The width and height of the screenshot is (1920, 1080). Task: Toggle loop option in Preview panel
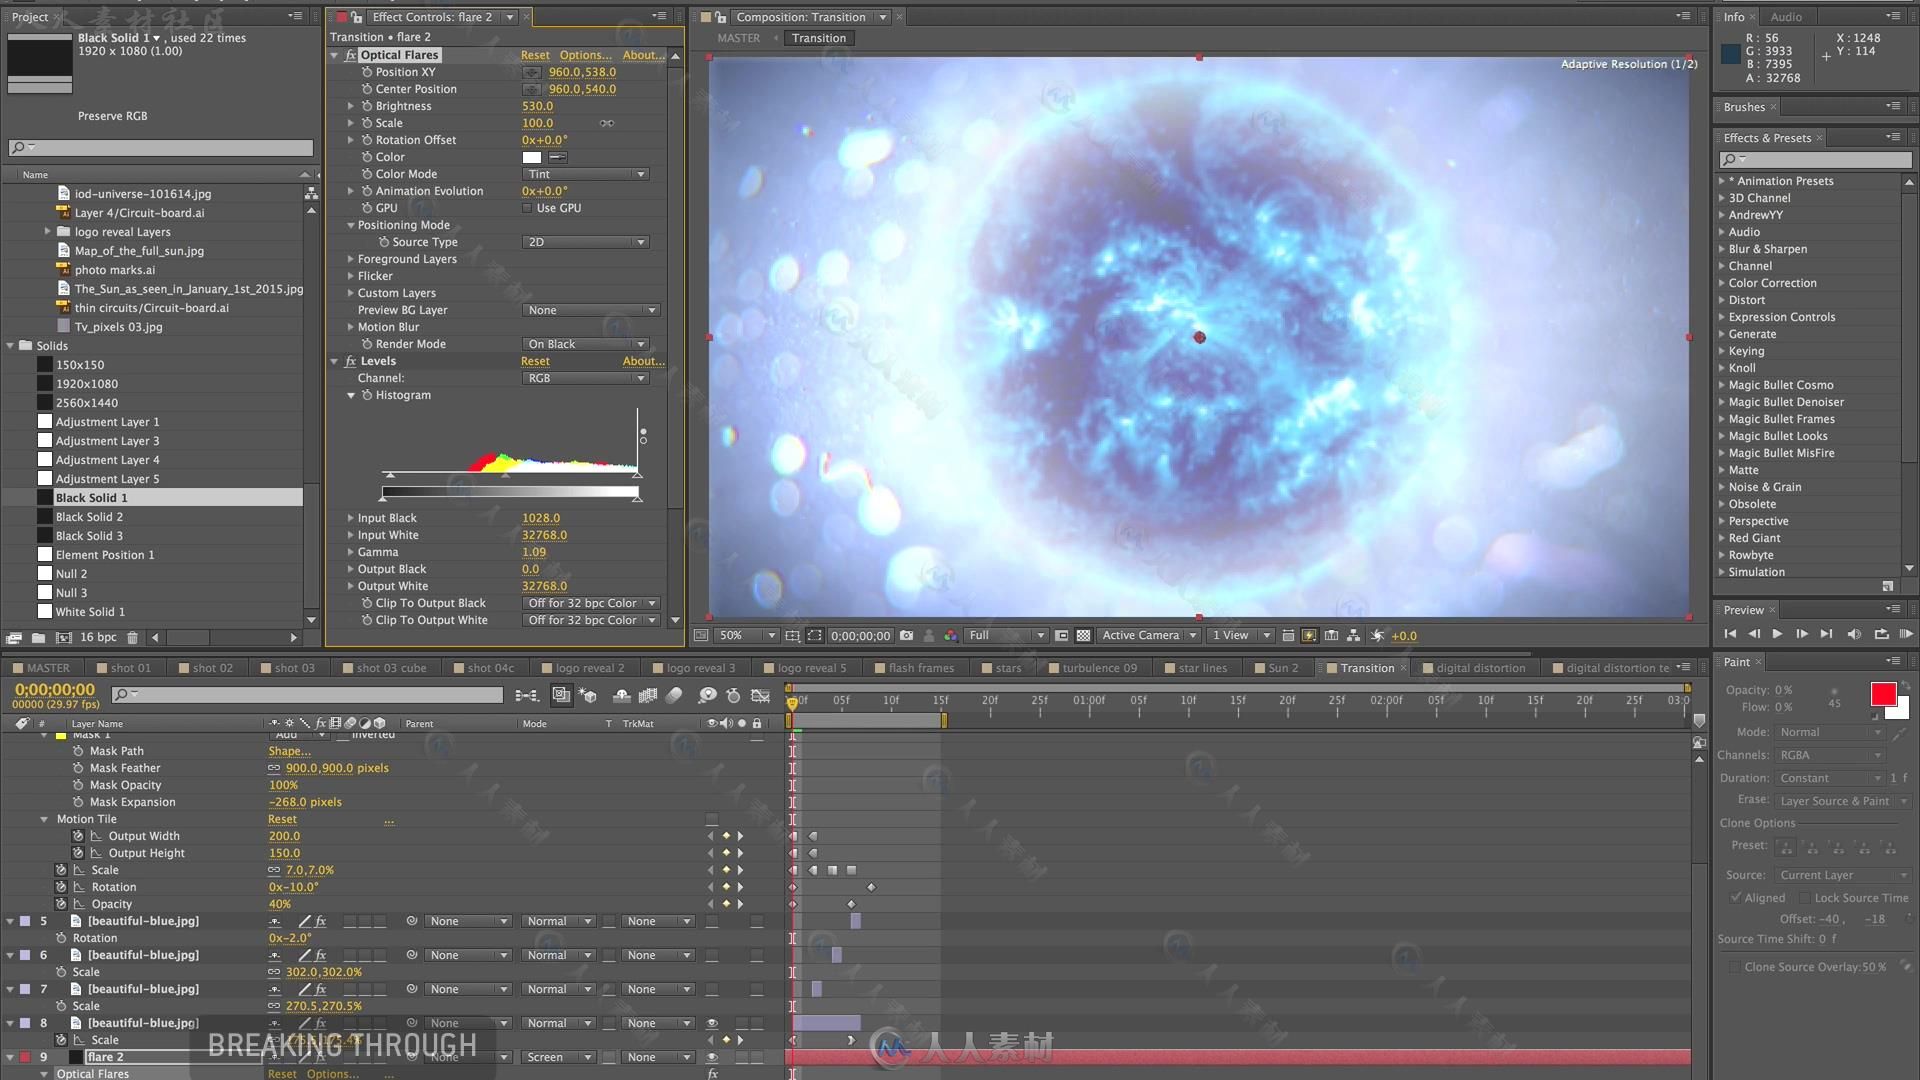tap(1881, 634)
